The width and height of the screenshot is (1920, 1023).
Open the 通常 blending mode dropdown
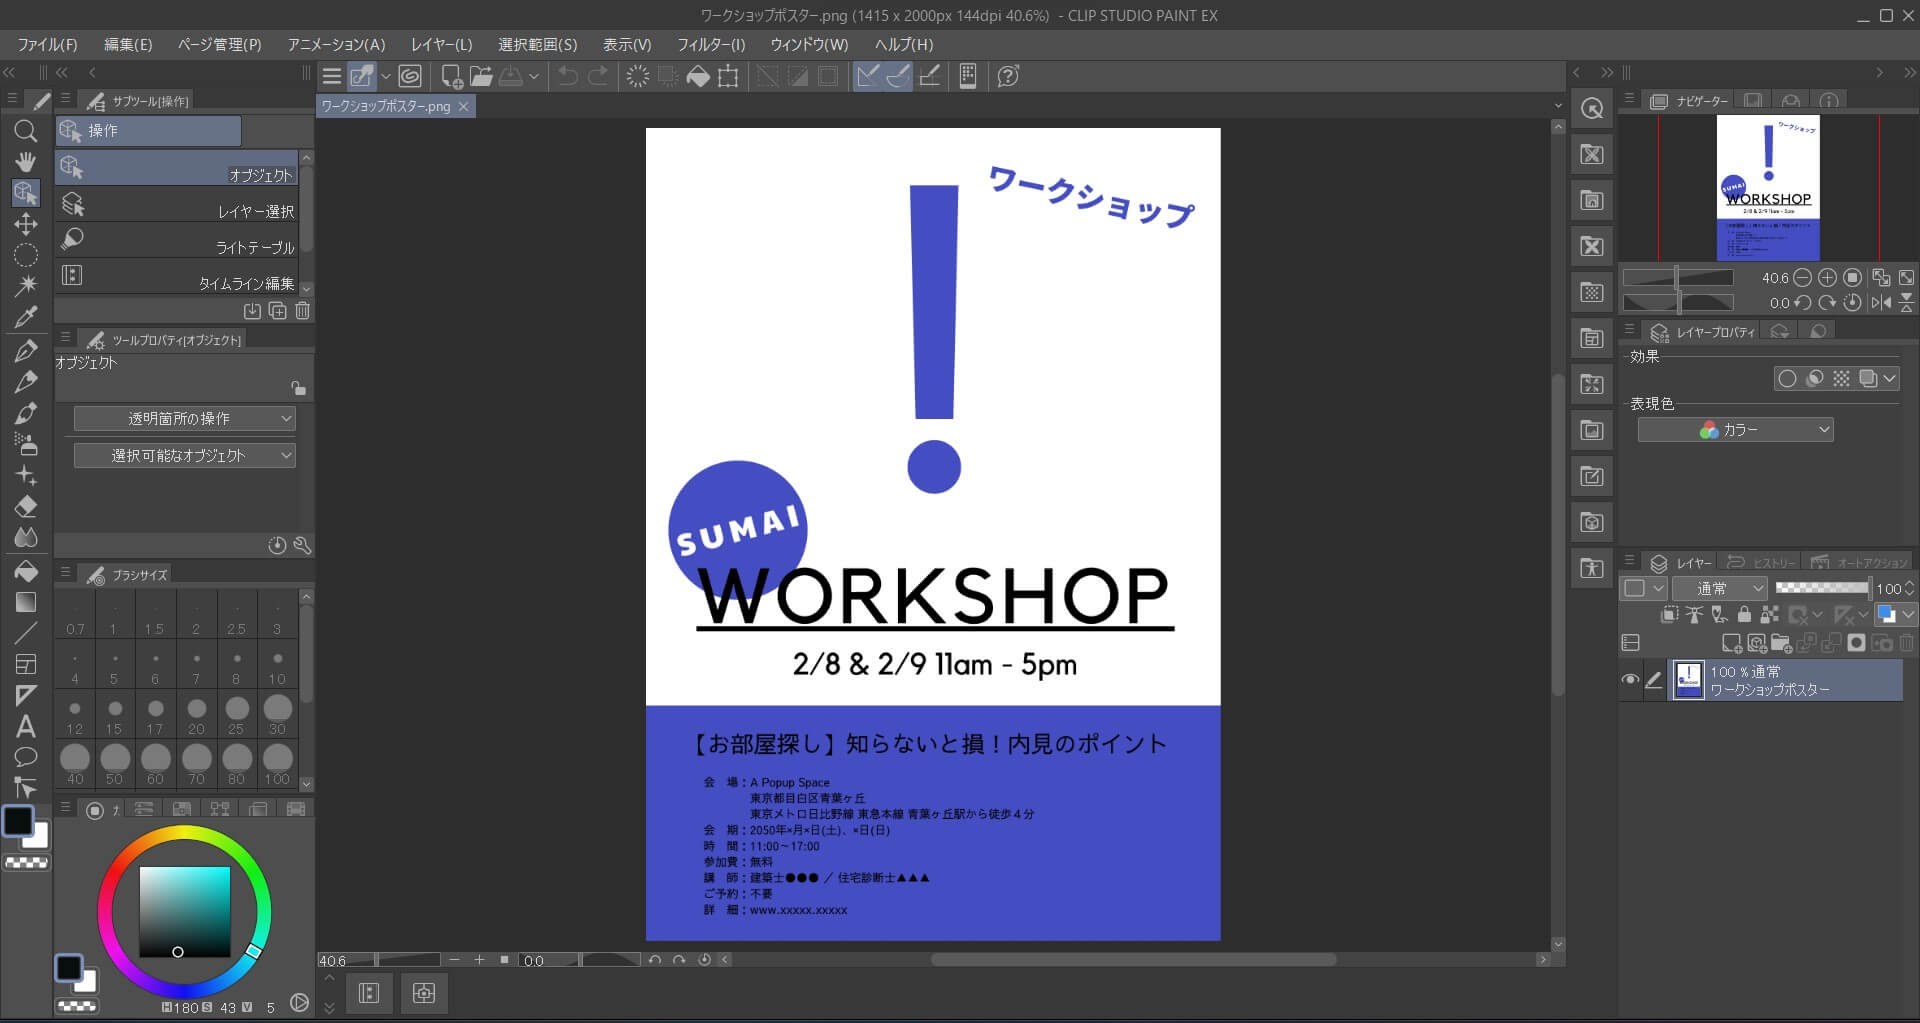(x=1720, y=589)
